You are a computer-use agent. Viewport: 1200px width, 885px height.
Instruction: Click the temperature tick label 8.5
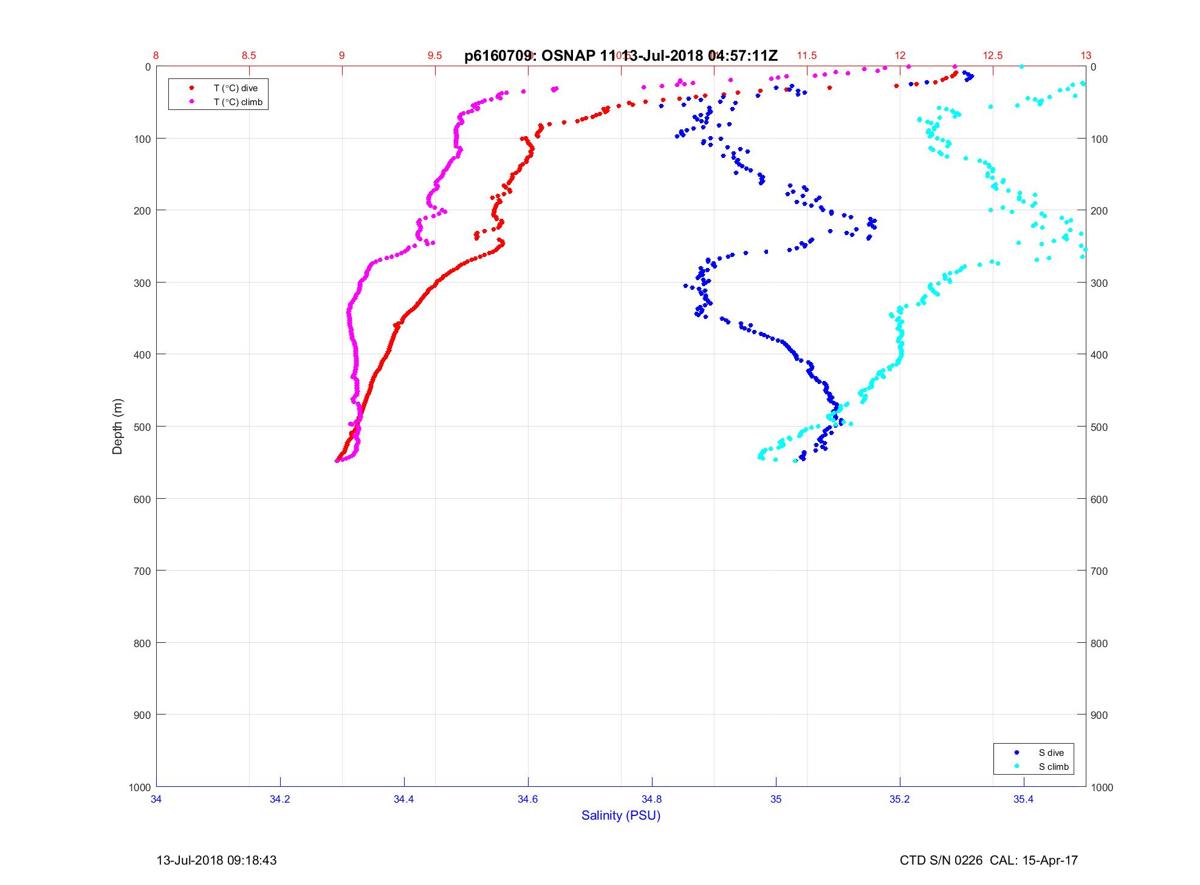249,56
